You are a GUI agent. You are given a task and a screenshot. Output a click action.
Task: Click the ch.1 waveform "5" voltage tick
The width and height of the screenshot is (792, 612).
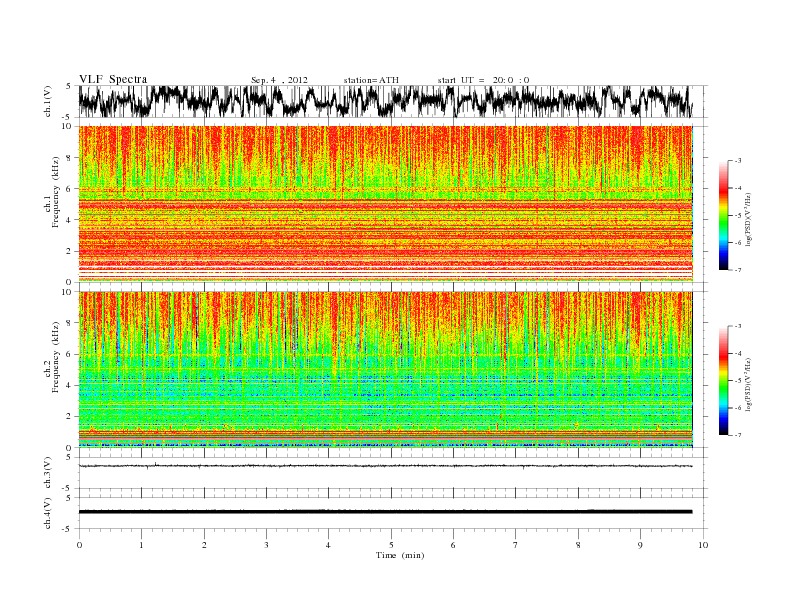click(68, 86)
